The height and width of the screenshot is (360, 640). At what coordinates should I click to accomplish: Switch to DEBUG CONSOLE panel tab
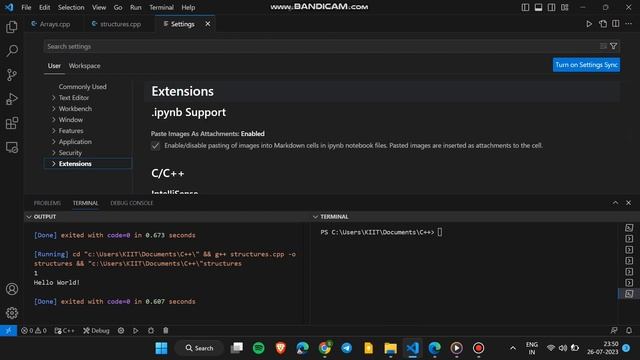pyautogui.click(x=131, y=203)
